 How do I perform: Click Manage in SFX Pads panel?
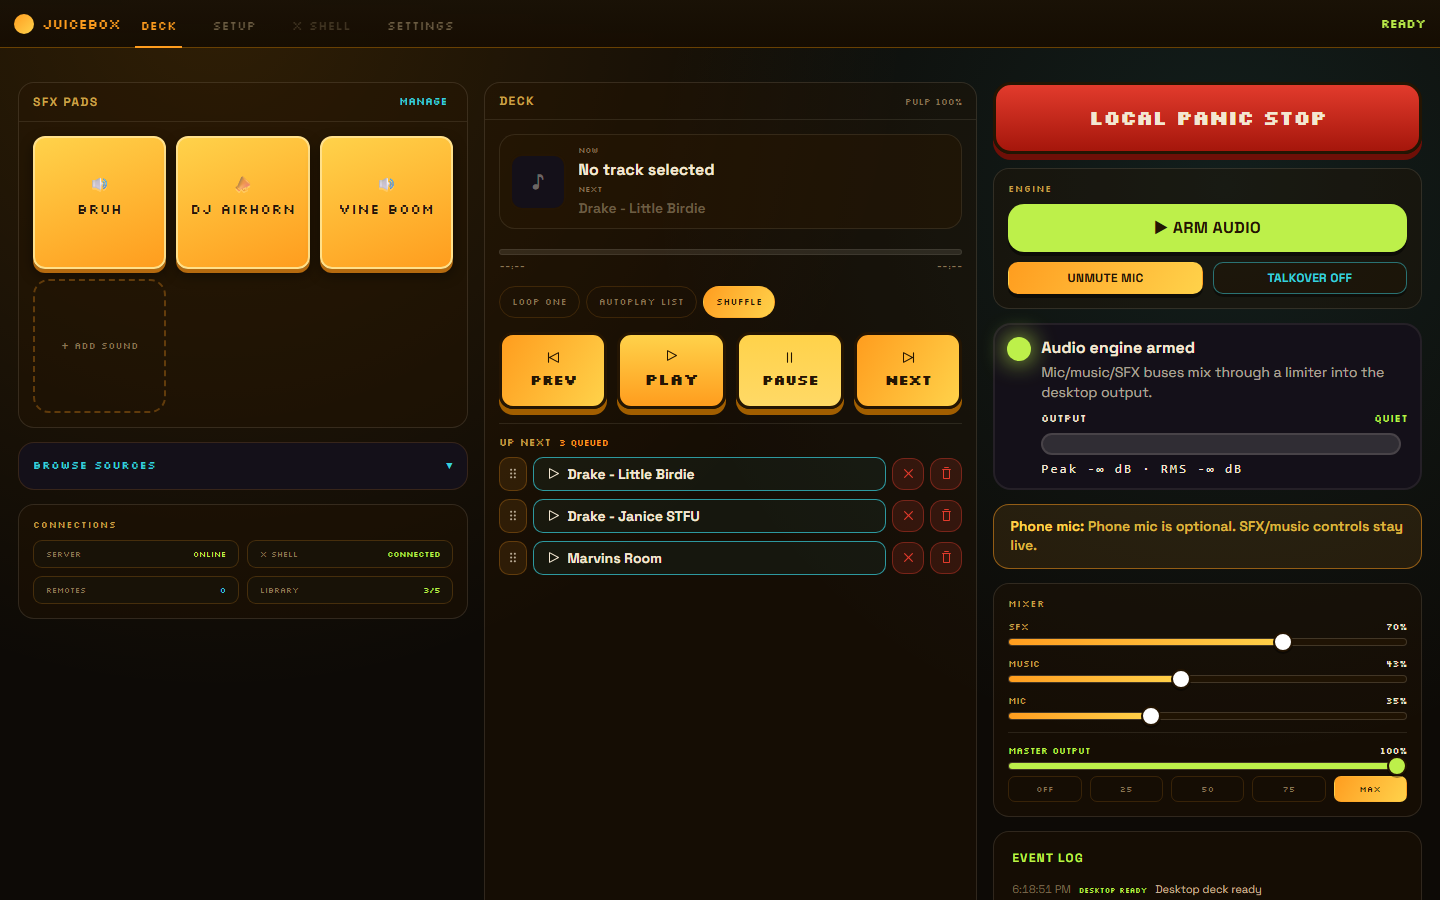coord(423,102)
